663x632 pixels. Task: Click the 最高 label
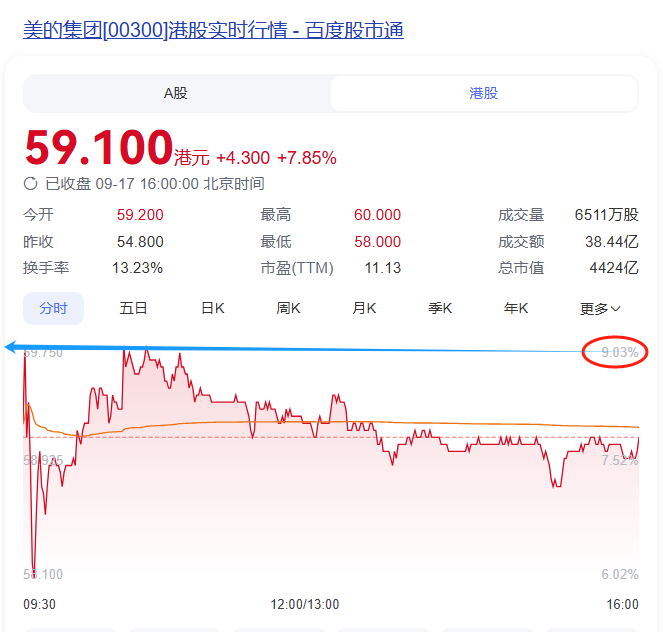[x=276, y=215]
